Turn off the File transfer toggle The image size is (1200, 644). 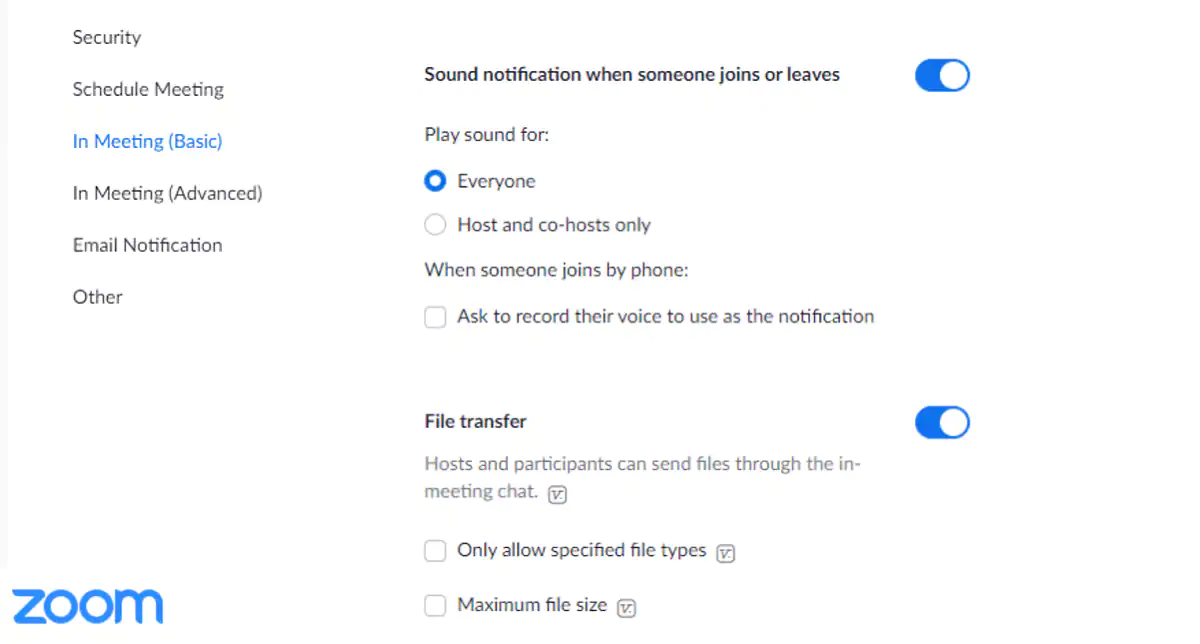(942, 422)
